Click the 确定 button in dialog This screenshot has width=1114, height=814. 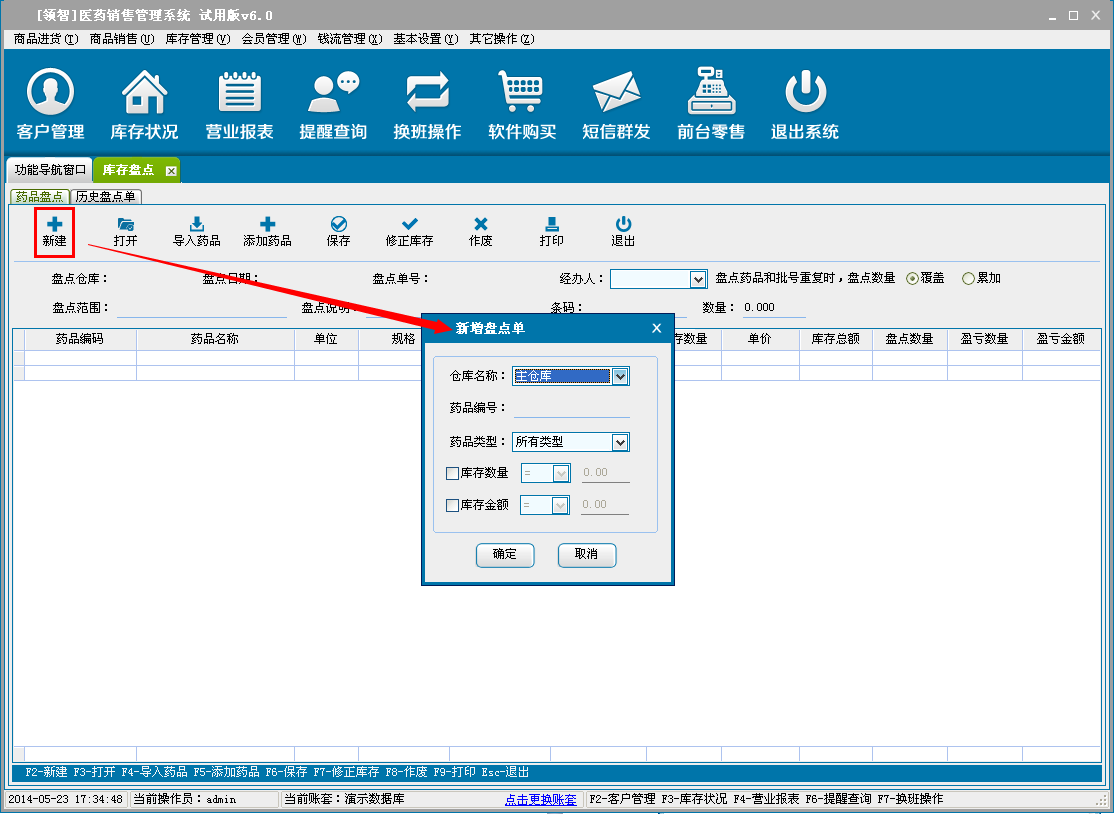click(x=505, y=555)
